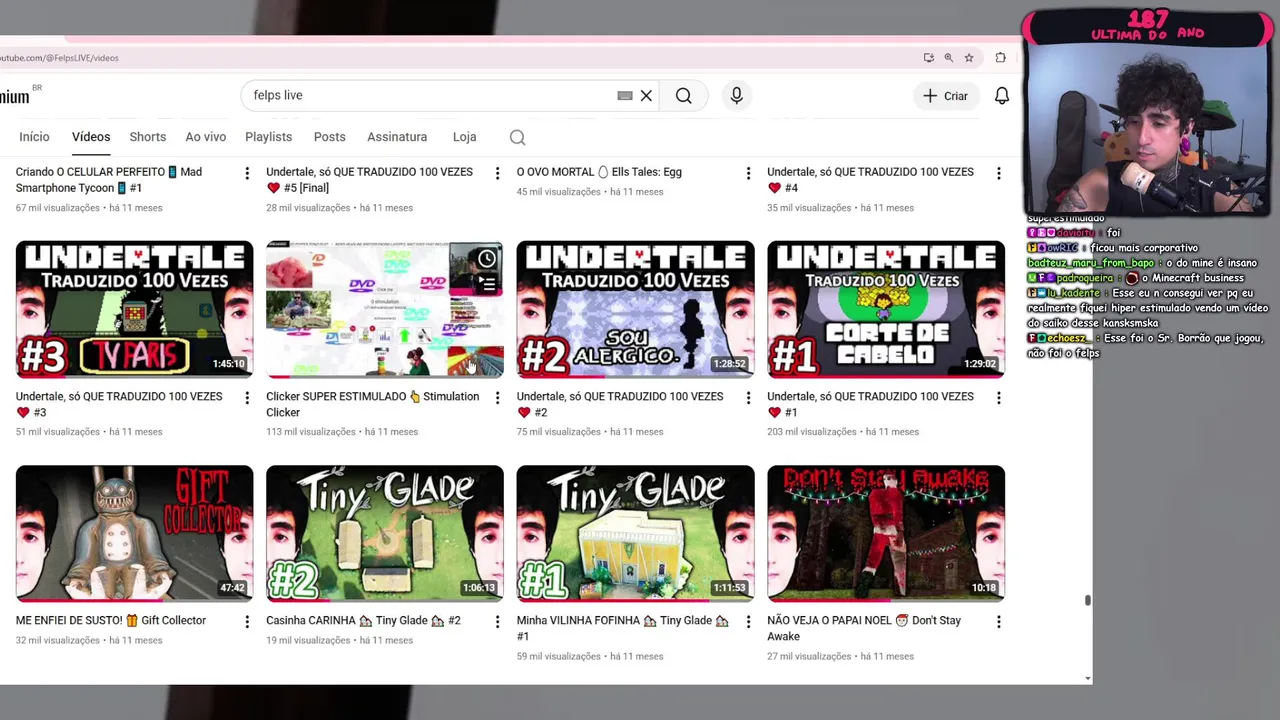
Task: Open more options for Undertale #3 video
Action: click(247, 398)
